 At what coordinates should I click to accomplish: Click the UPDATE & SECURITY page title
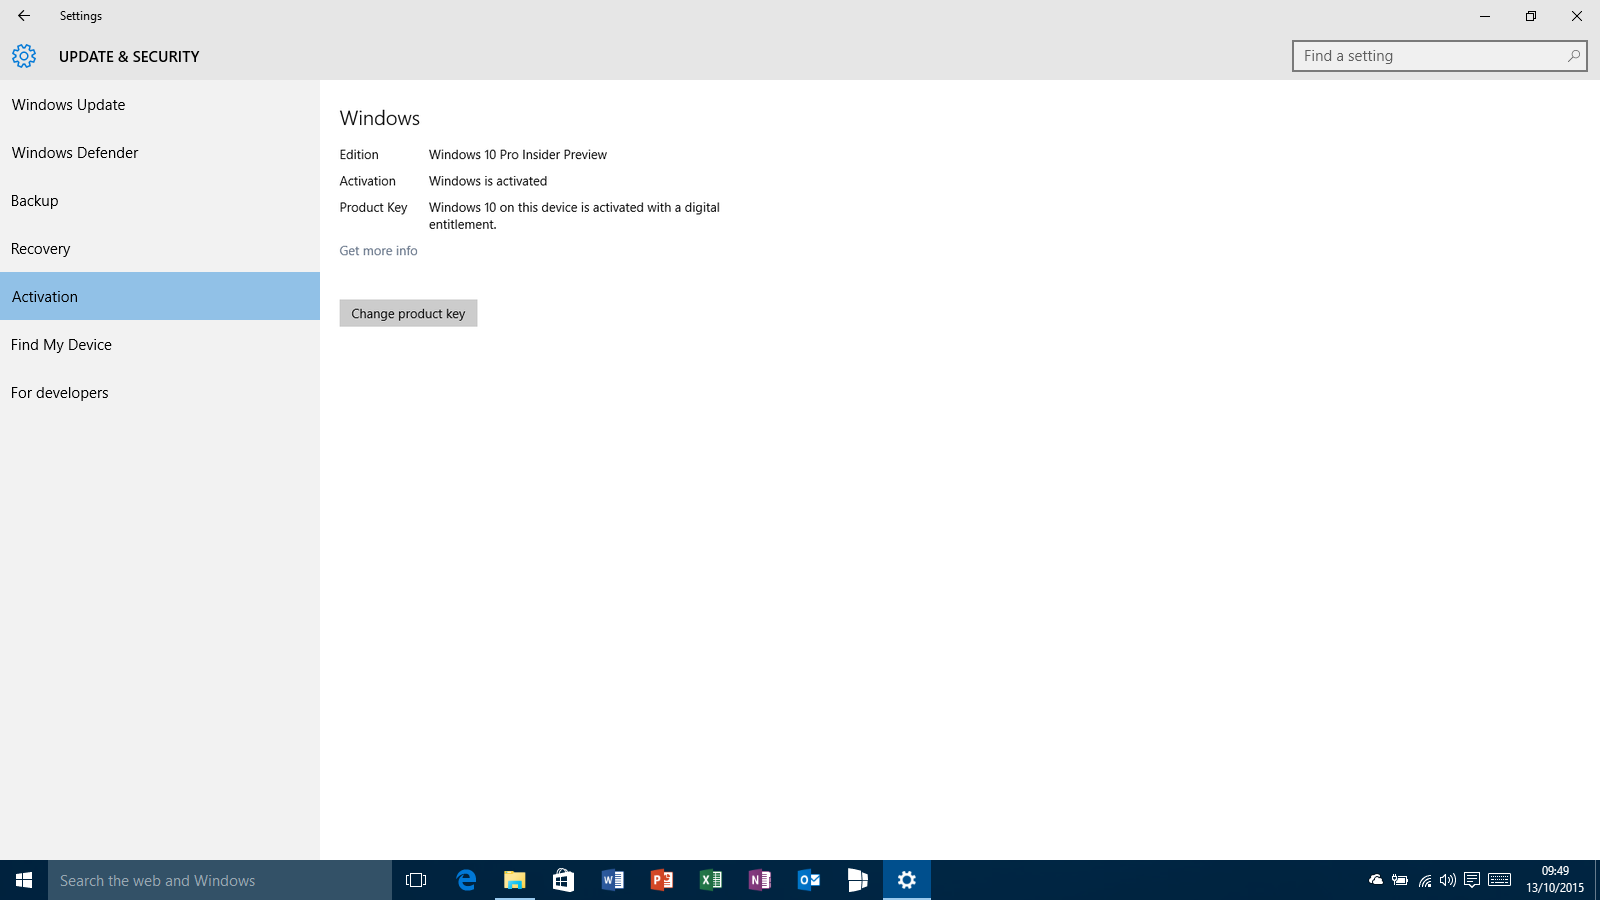[129, 57]
